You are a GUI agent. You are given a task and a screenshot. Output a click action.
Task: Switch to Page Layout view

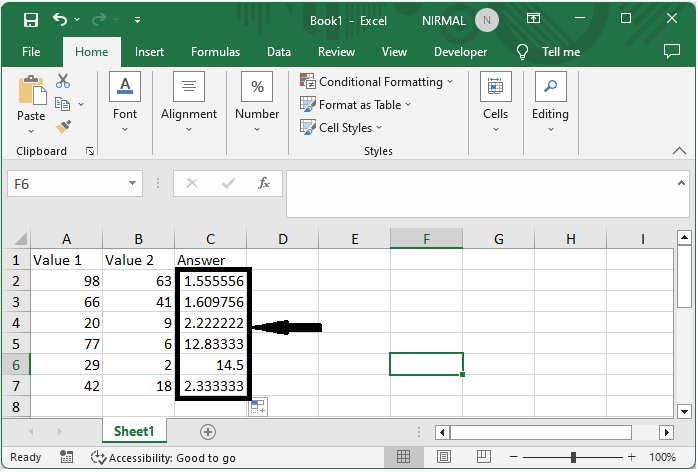443,457
